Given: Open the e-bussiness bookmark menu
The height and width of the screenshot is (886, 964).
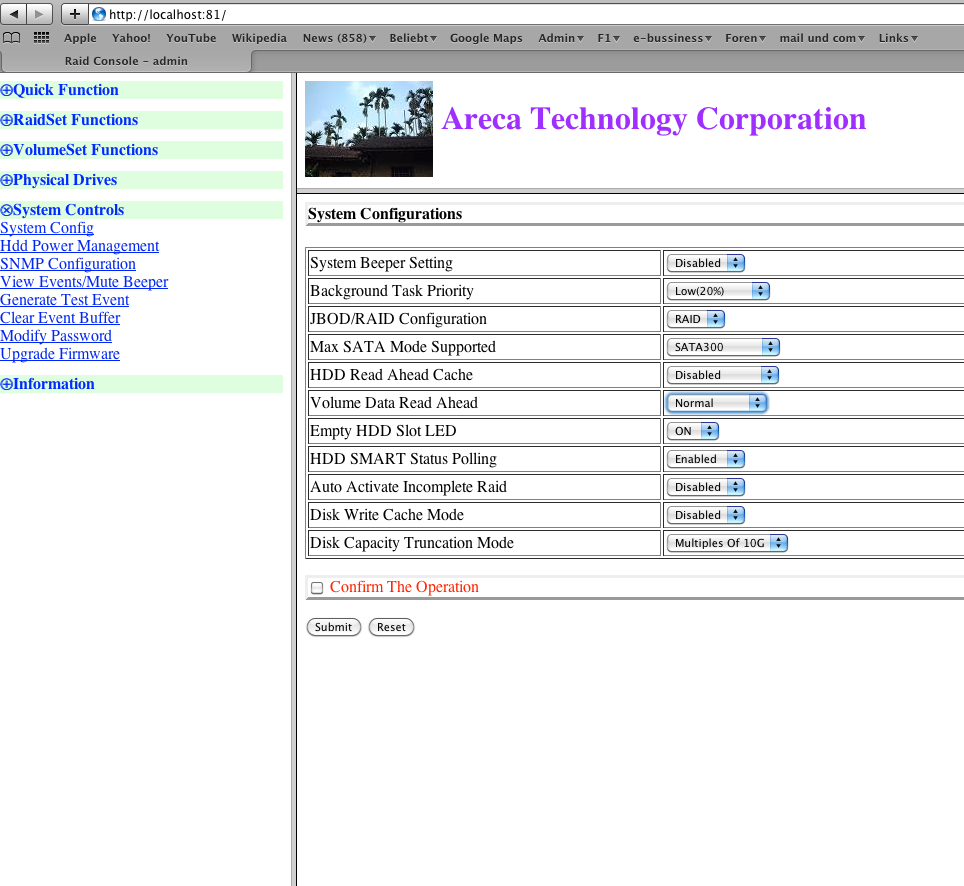Looking at the screenshot, I should 672,38.
